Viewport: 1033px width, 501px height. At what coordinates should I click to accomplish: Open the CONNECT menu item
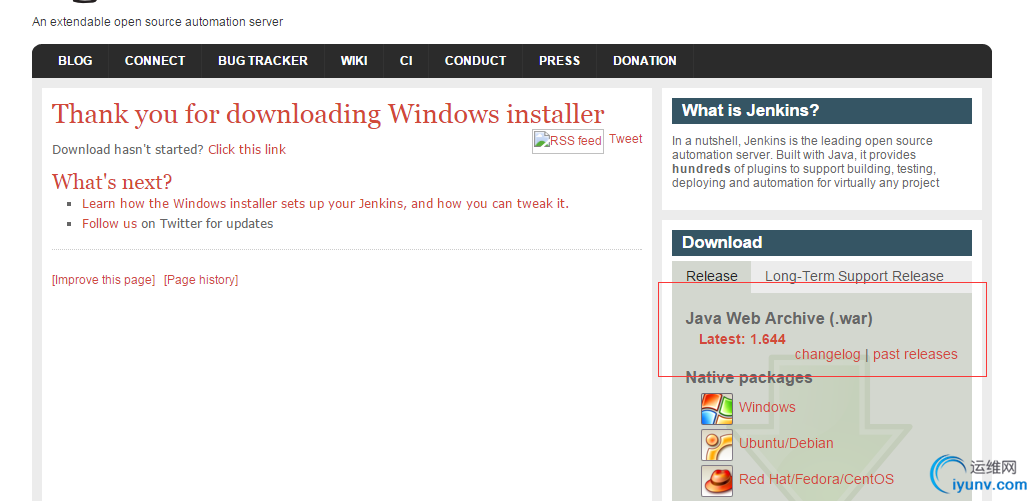[x=155, y=61]
